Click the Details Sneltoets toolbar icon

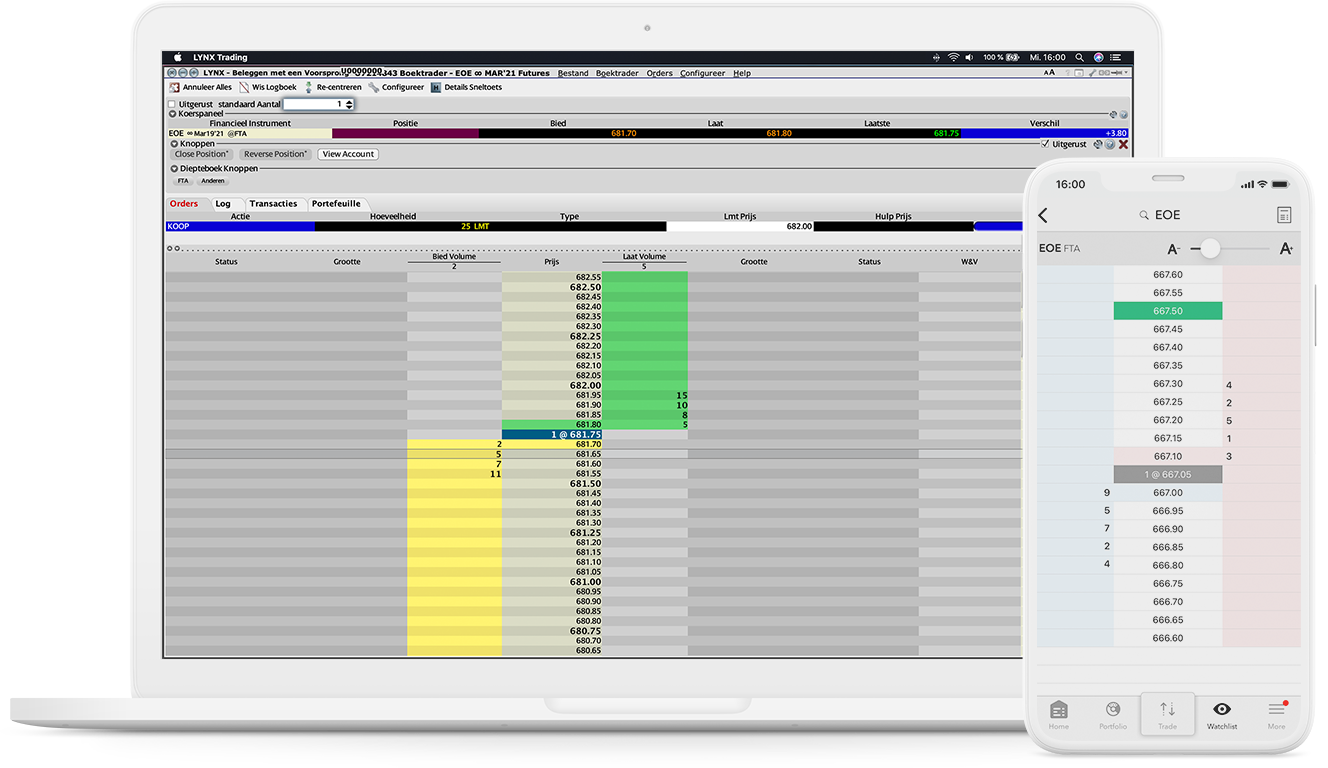tap(436, 88)
